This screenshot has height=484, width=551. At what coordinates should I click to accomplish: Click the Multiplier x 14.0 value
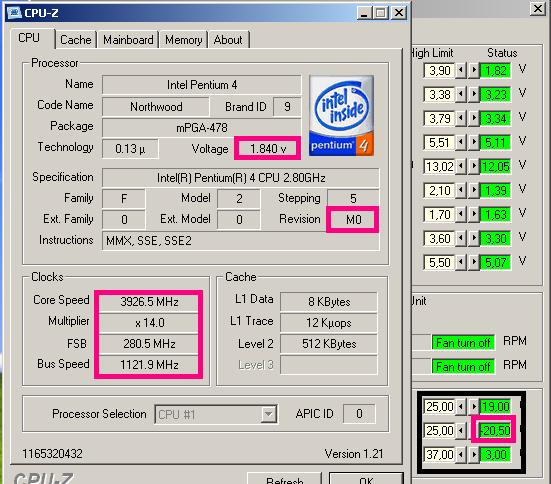[149, 323]
